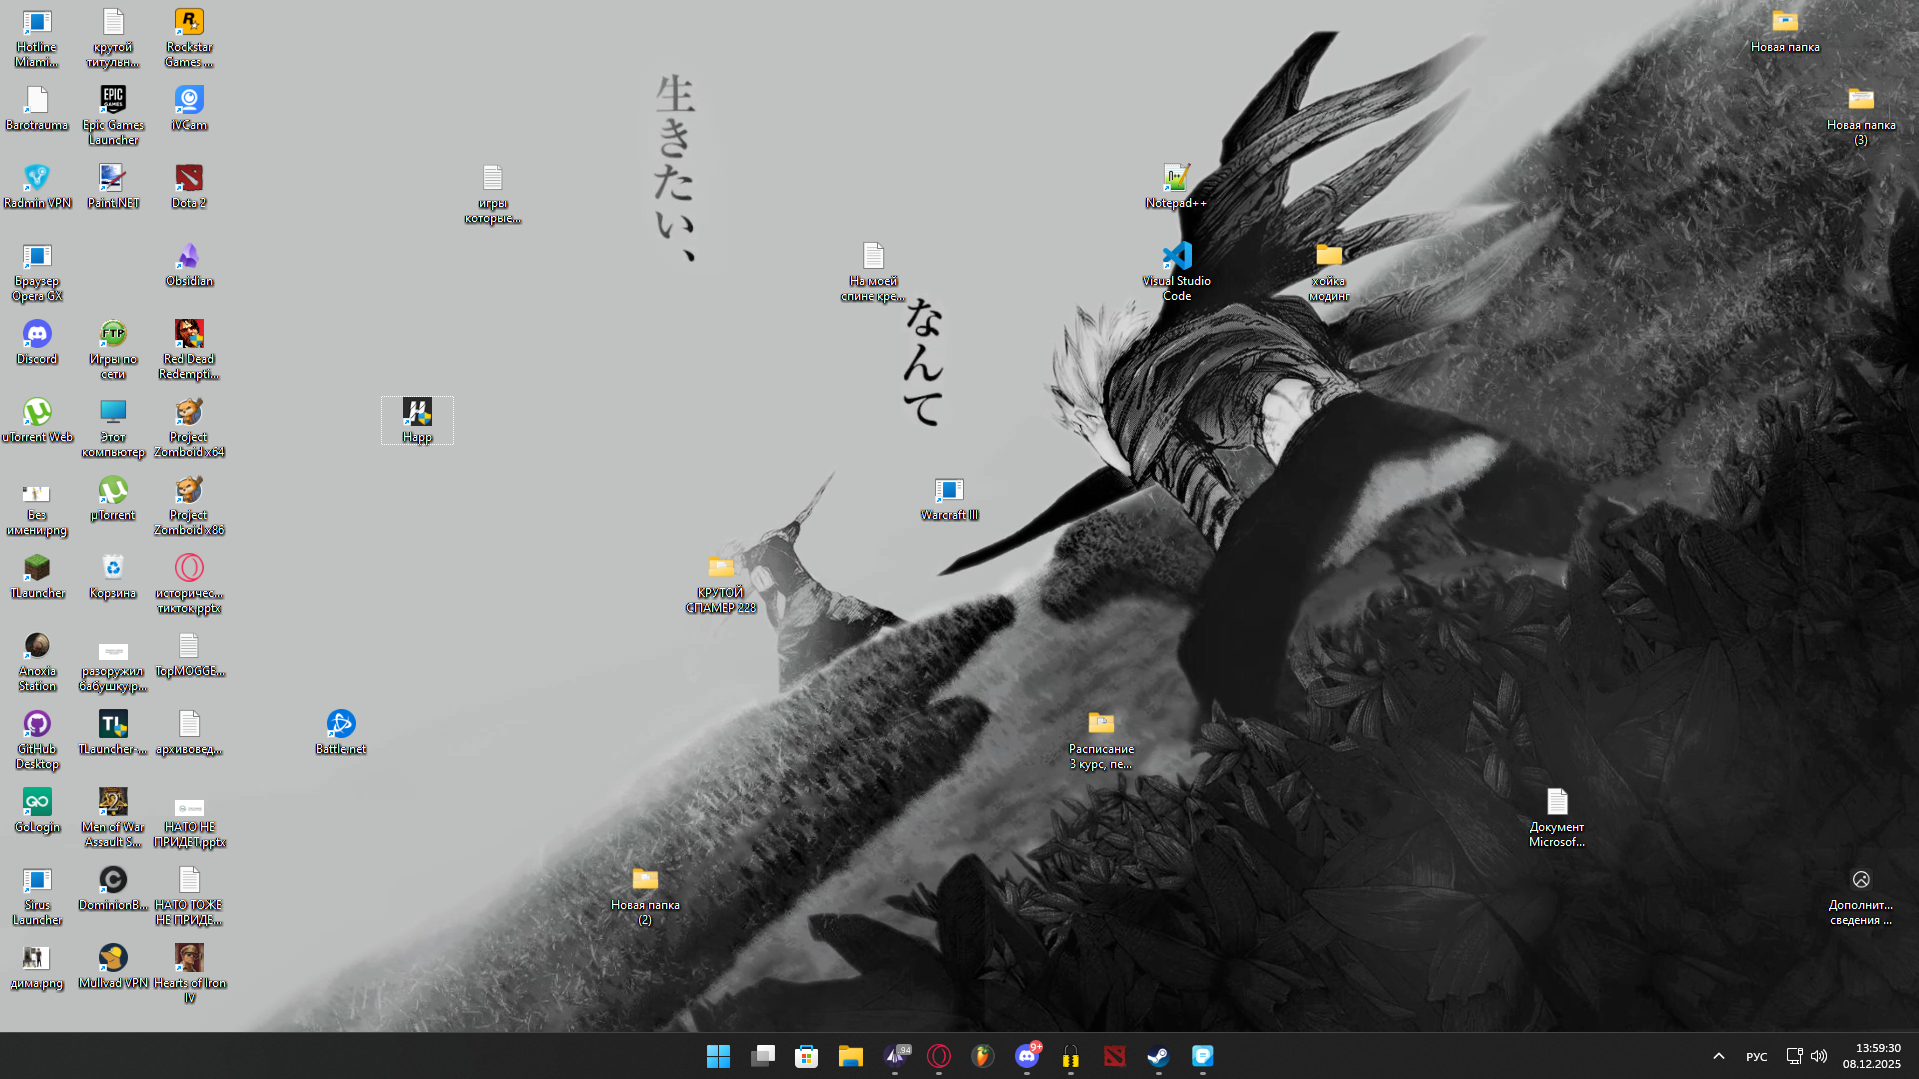Select the Браузер Opera GX desktop shortcut
The height and width of the screenshot is (1079, 1919).
37,273
